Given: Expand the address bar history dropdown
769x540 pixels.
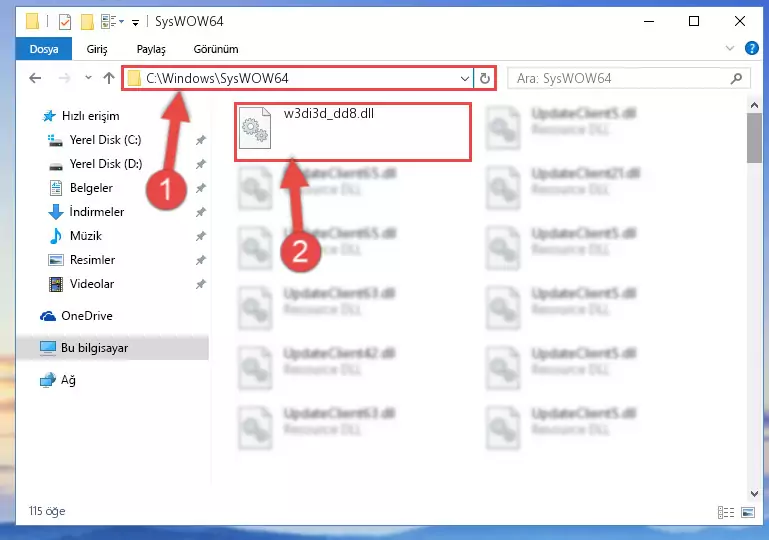Looking at the screenshot, I should point(464,78).
